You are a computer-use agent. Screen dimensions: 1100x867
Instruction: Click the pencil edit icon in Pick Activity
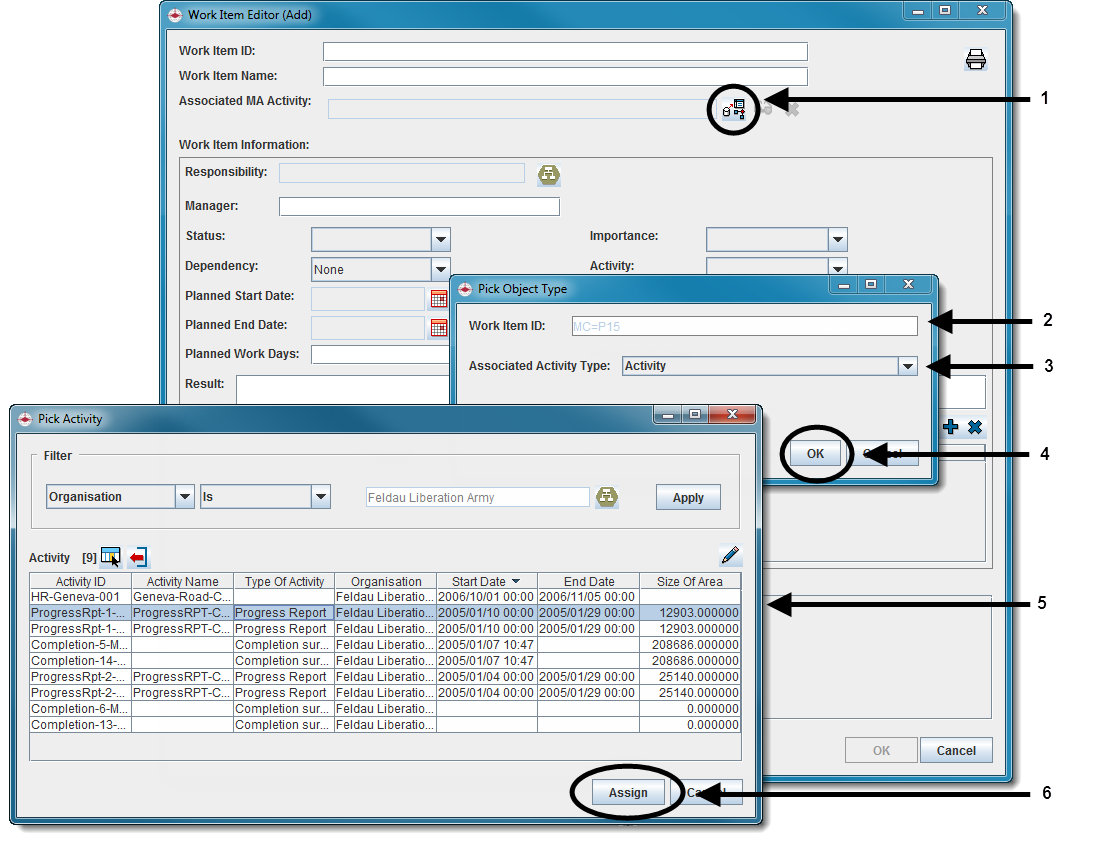tap(730, 556)
